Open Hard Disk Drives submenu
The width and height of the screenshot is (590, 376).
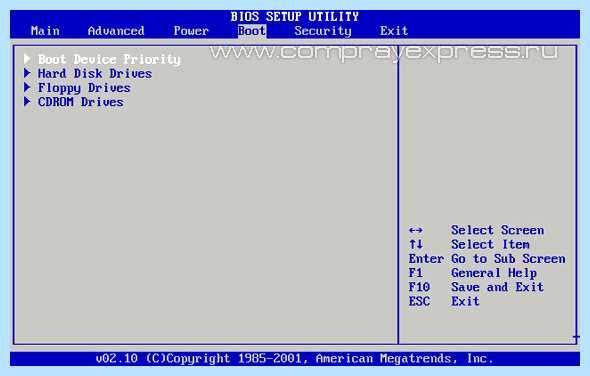pyautogui.click(x=95, y=73)
